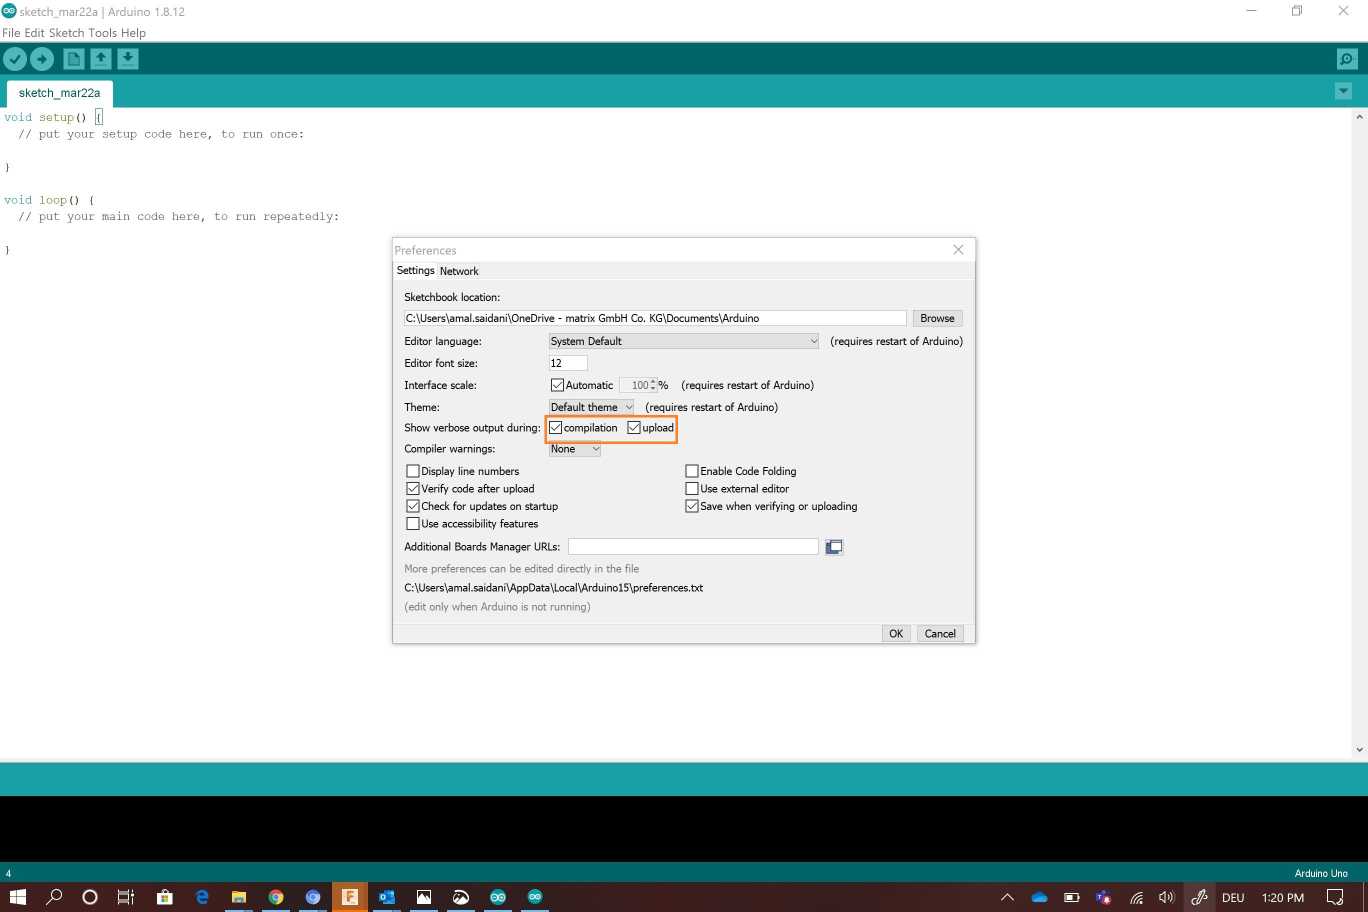Confirm Preferences with OK

pos(896,634)
